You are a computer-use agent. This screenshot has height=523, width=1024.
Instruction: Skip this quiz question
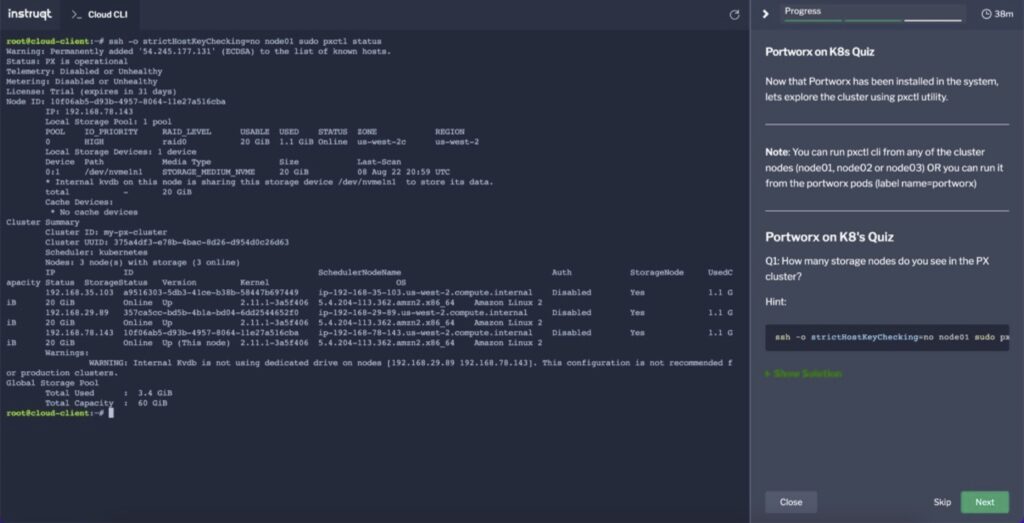click(x=942, y=502)
